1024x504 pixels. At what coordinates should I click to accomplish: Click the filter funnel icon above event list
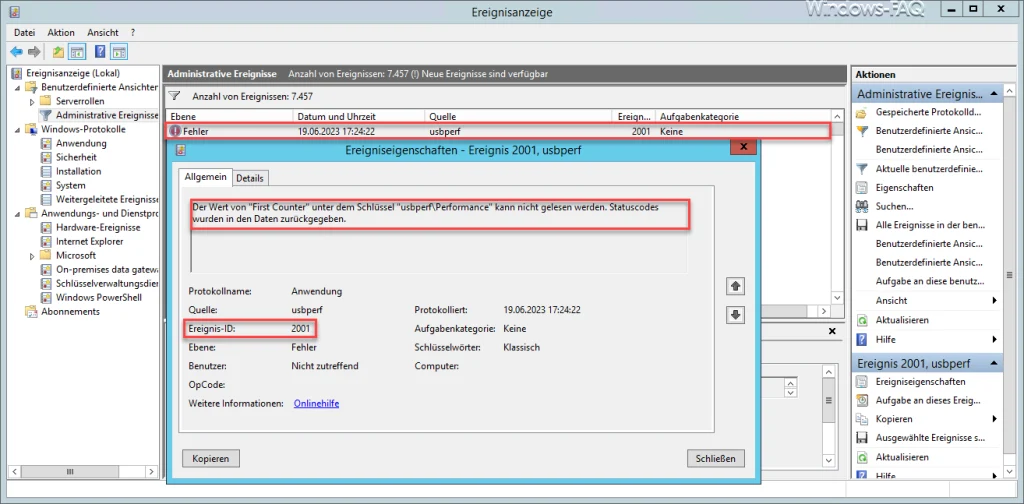[x=174, y=96]
